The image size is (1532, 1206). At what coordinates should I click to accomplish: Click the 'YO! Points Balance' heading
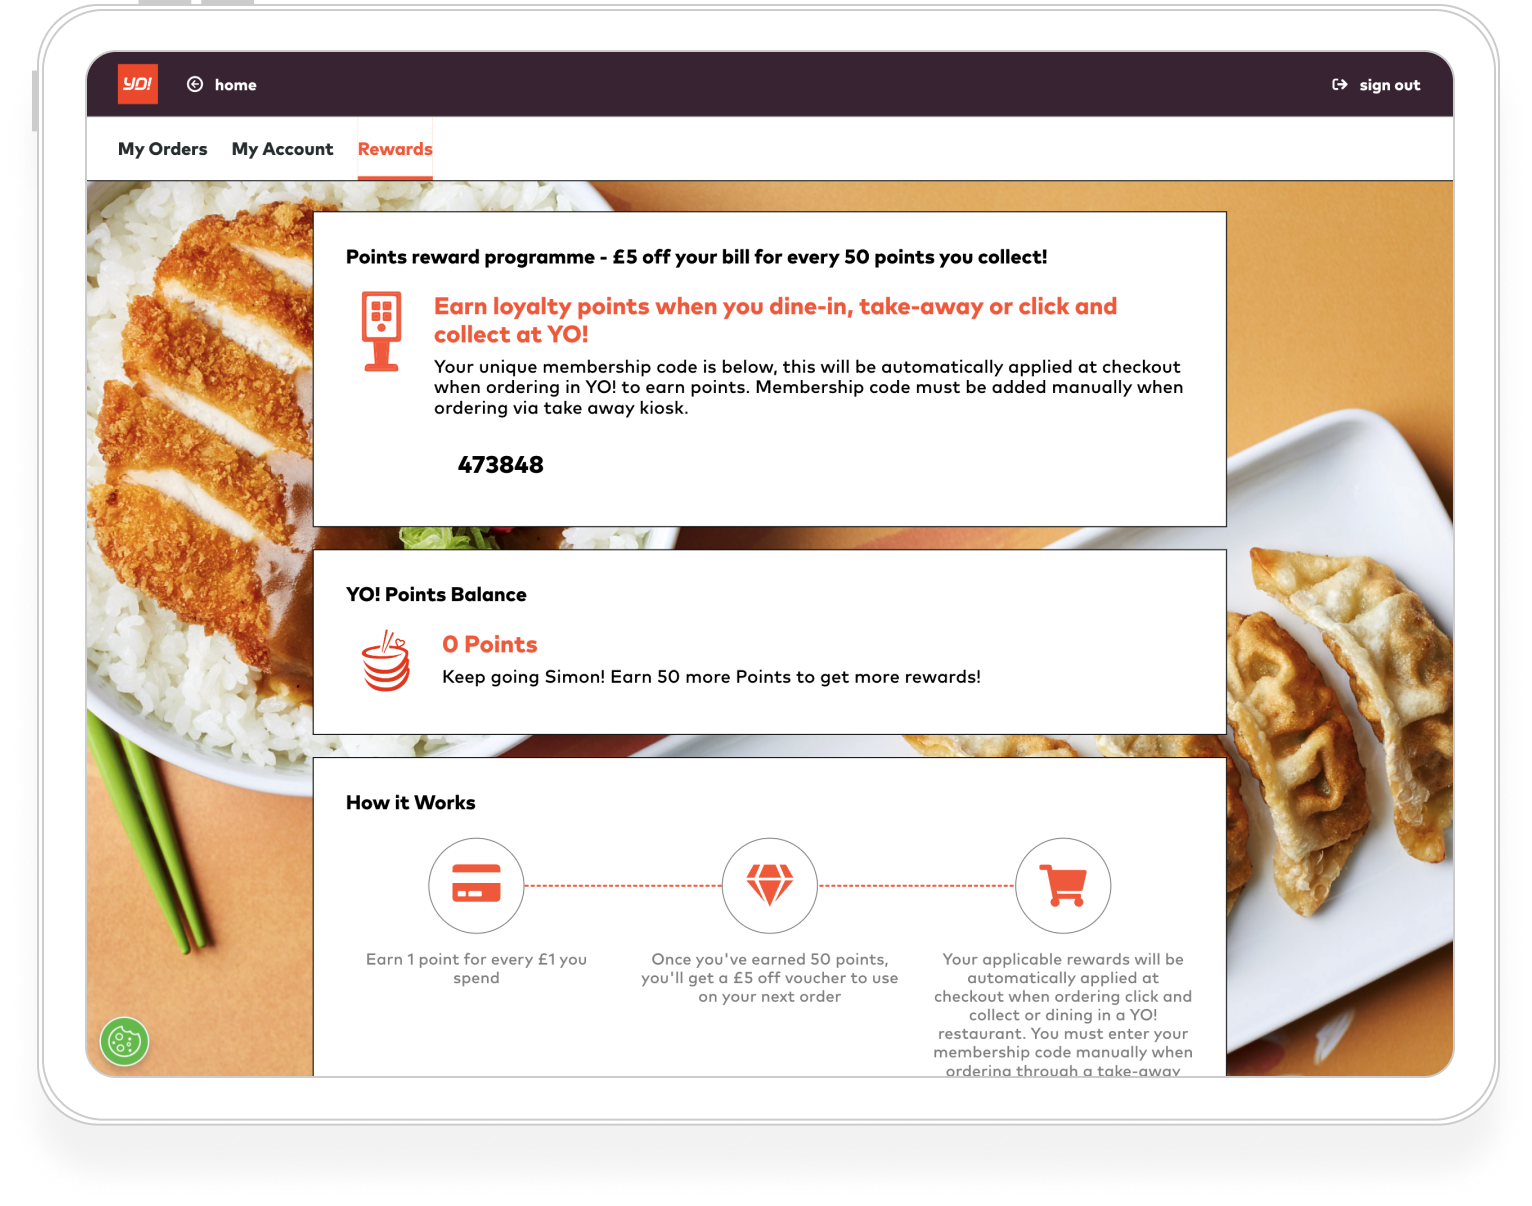tap(436, 595)
